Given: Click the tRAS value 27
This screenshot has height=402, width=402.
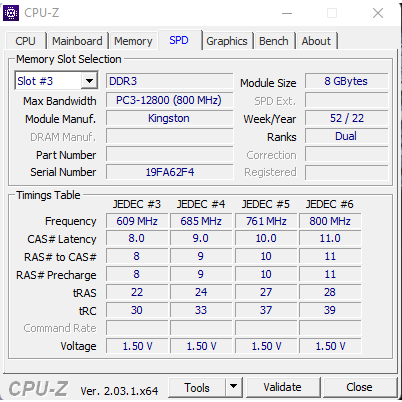Looking at the screenshot, I should pyautogui.click(x=266, y=292).
